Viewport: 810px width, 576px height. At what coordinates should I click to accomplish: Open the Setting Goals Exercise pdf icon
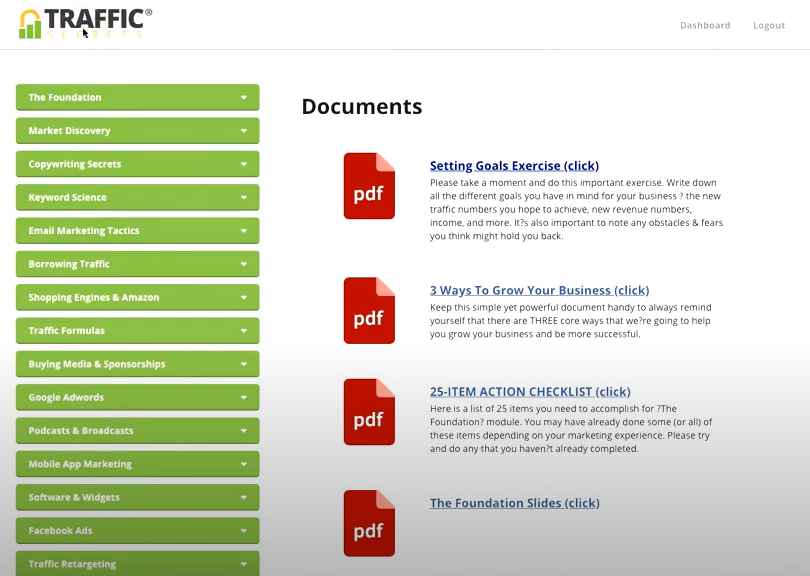pos(369,186)
